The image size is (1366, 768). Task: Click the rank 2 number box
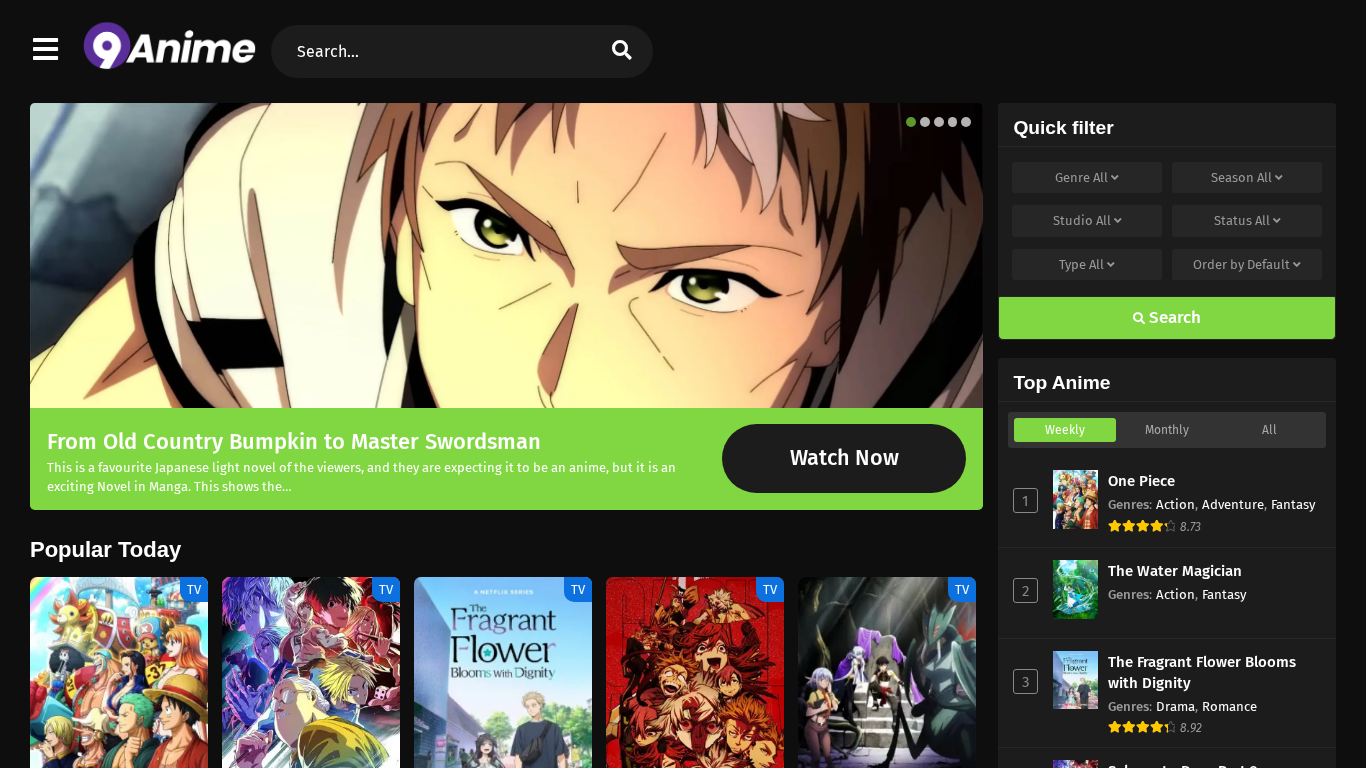coord(1025,591)
